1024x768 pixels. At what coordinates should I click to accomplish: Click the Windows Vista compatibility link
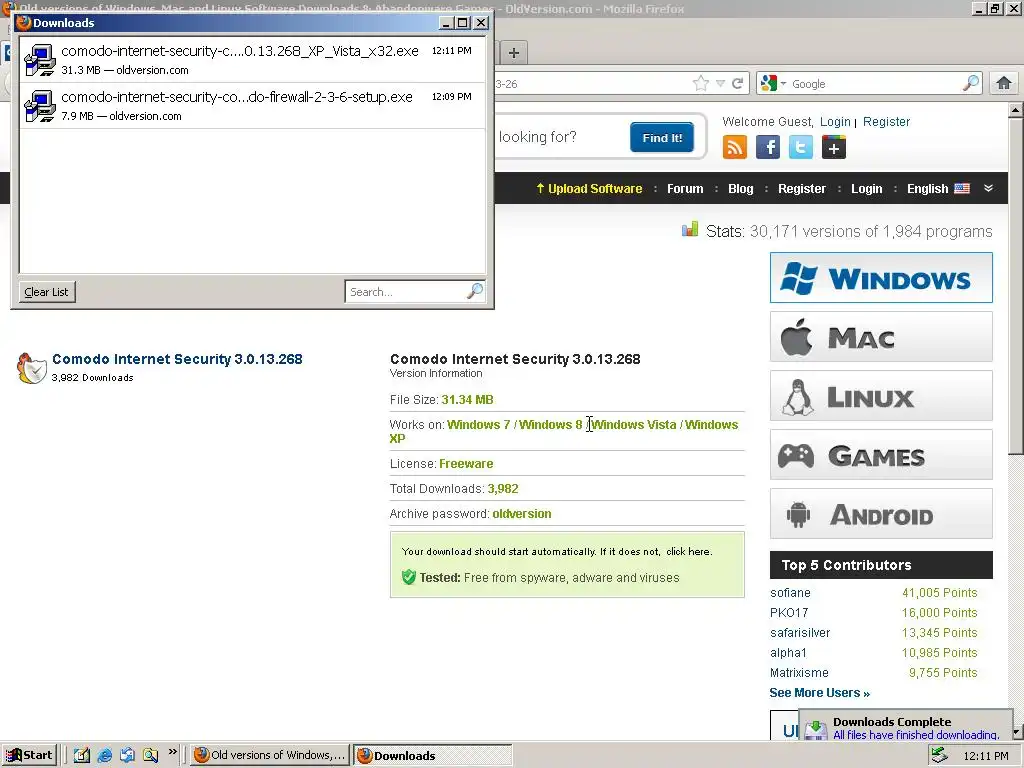coord(634,424)
